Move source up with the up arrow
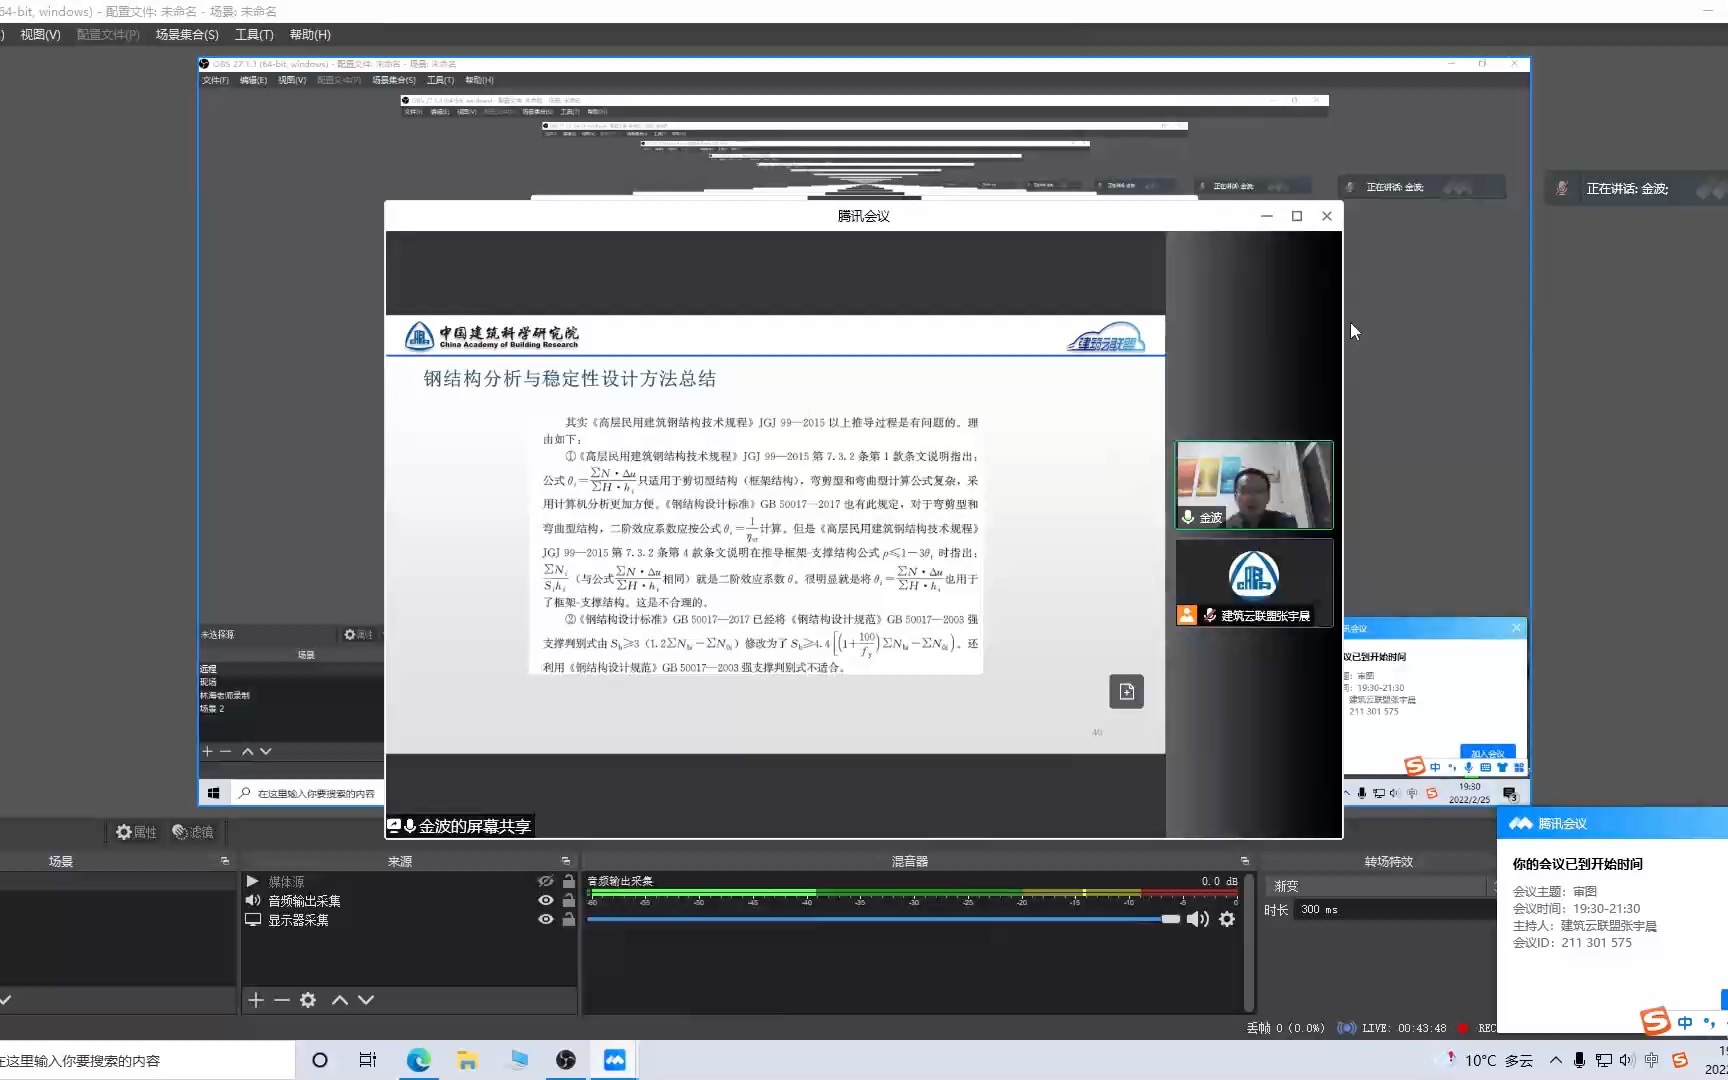 (x=340, y=1000)
